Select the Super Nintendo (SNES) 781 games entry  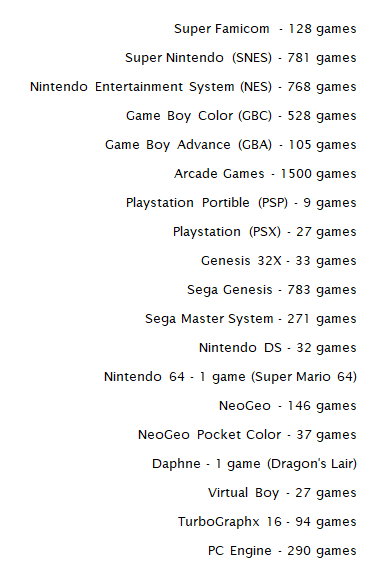240,58
